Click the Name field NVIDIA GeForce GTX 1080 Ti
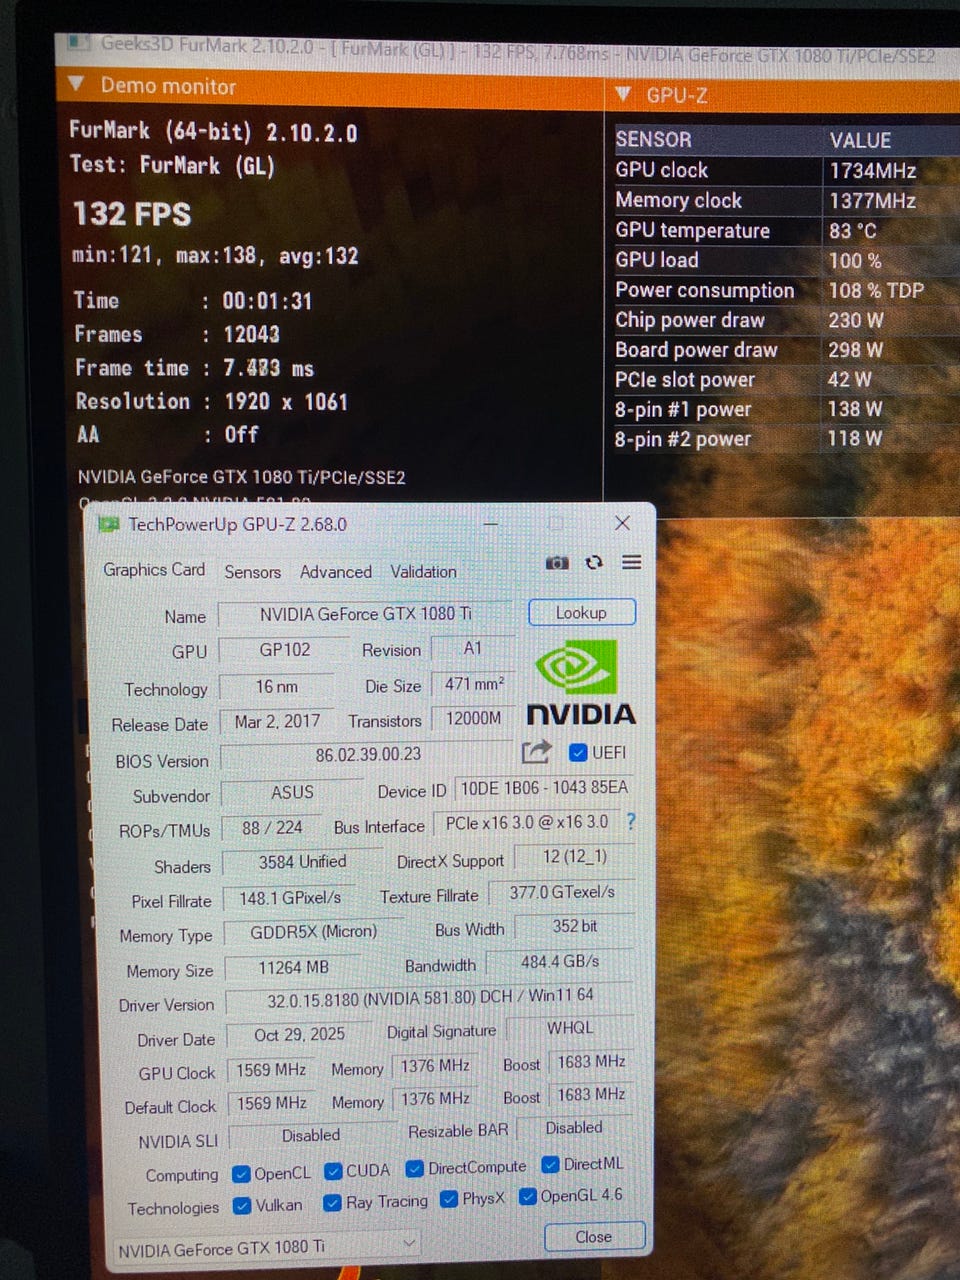This screenshot has height=1280, width=960. [365, 614]
